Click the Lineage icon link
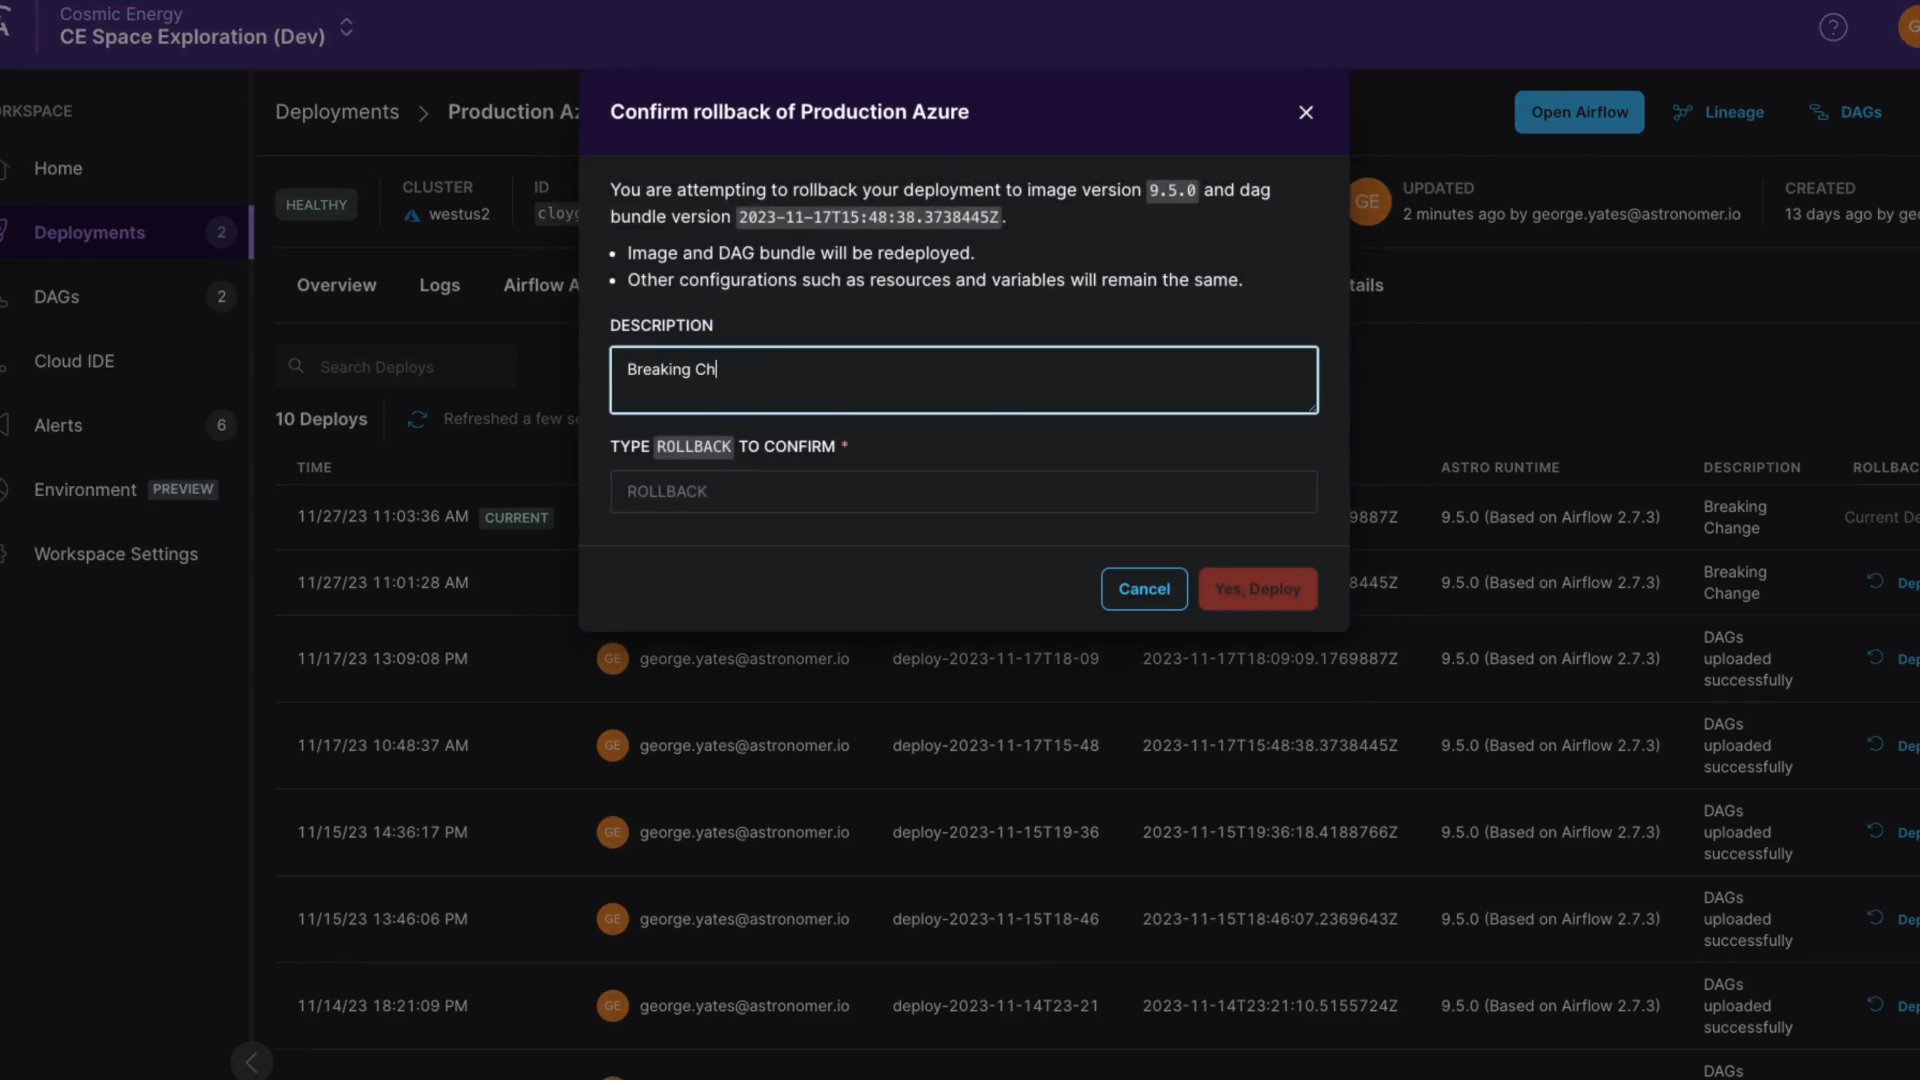The image size is (1920, 1080). (x=1683, y=112)
